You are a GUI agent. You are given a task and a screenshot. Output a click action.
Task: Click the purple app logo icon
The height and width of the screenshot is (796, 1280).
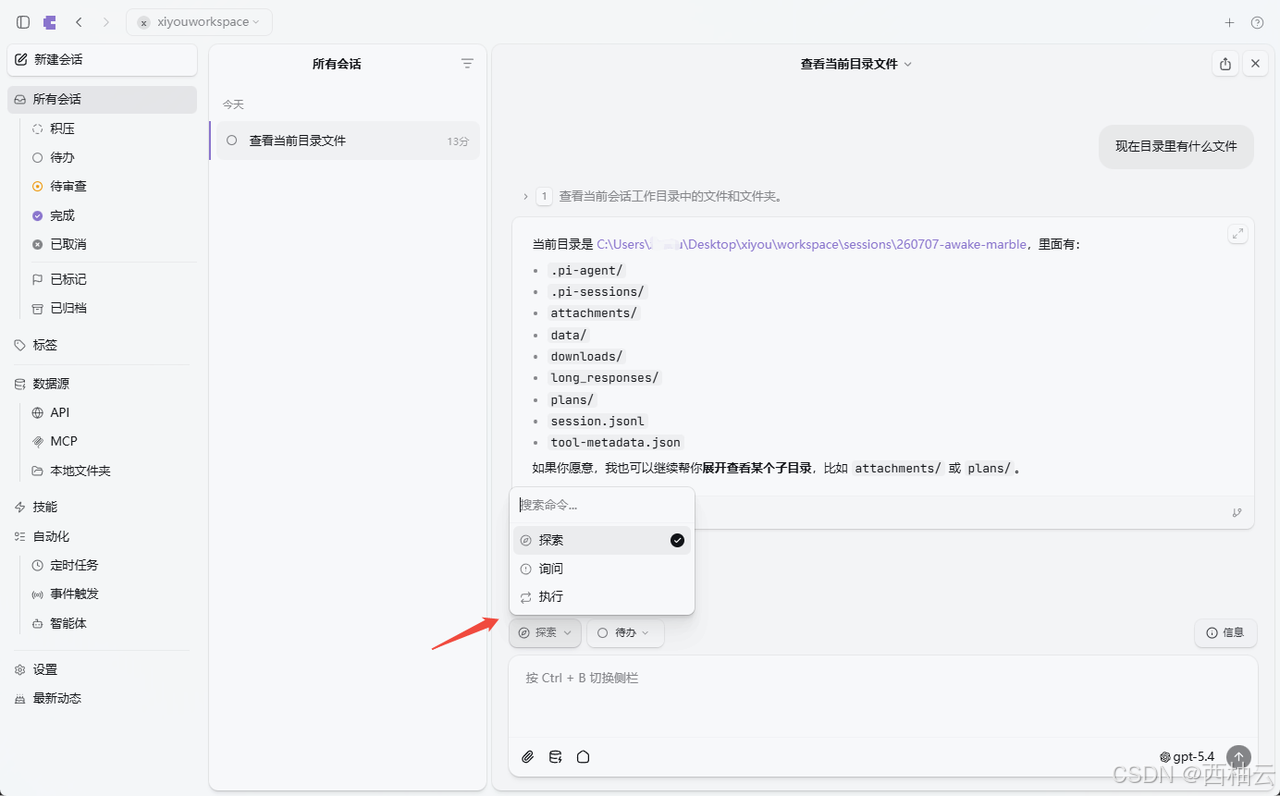click(50, 22)
